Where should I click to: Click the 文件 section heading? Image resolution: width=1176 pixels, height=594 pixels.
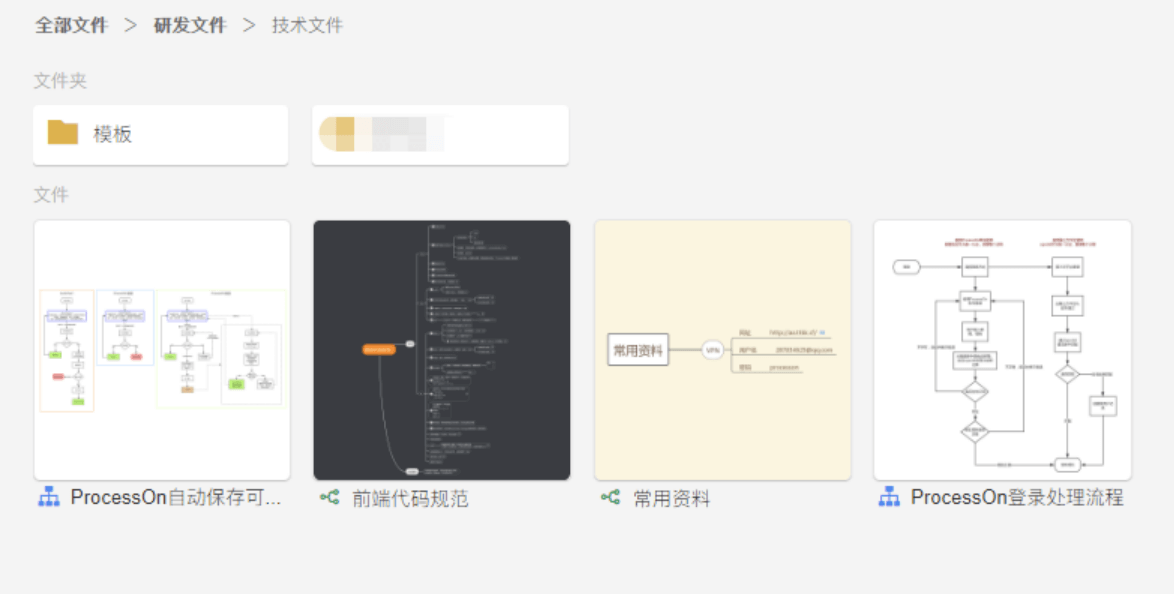tap(51, 194)
